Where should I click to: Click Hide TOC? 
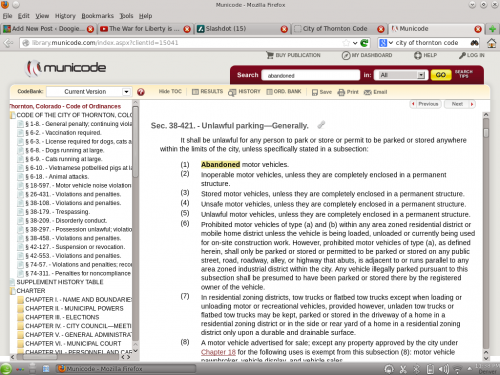(x=170, y=91)
